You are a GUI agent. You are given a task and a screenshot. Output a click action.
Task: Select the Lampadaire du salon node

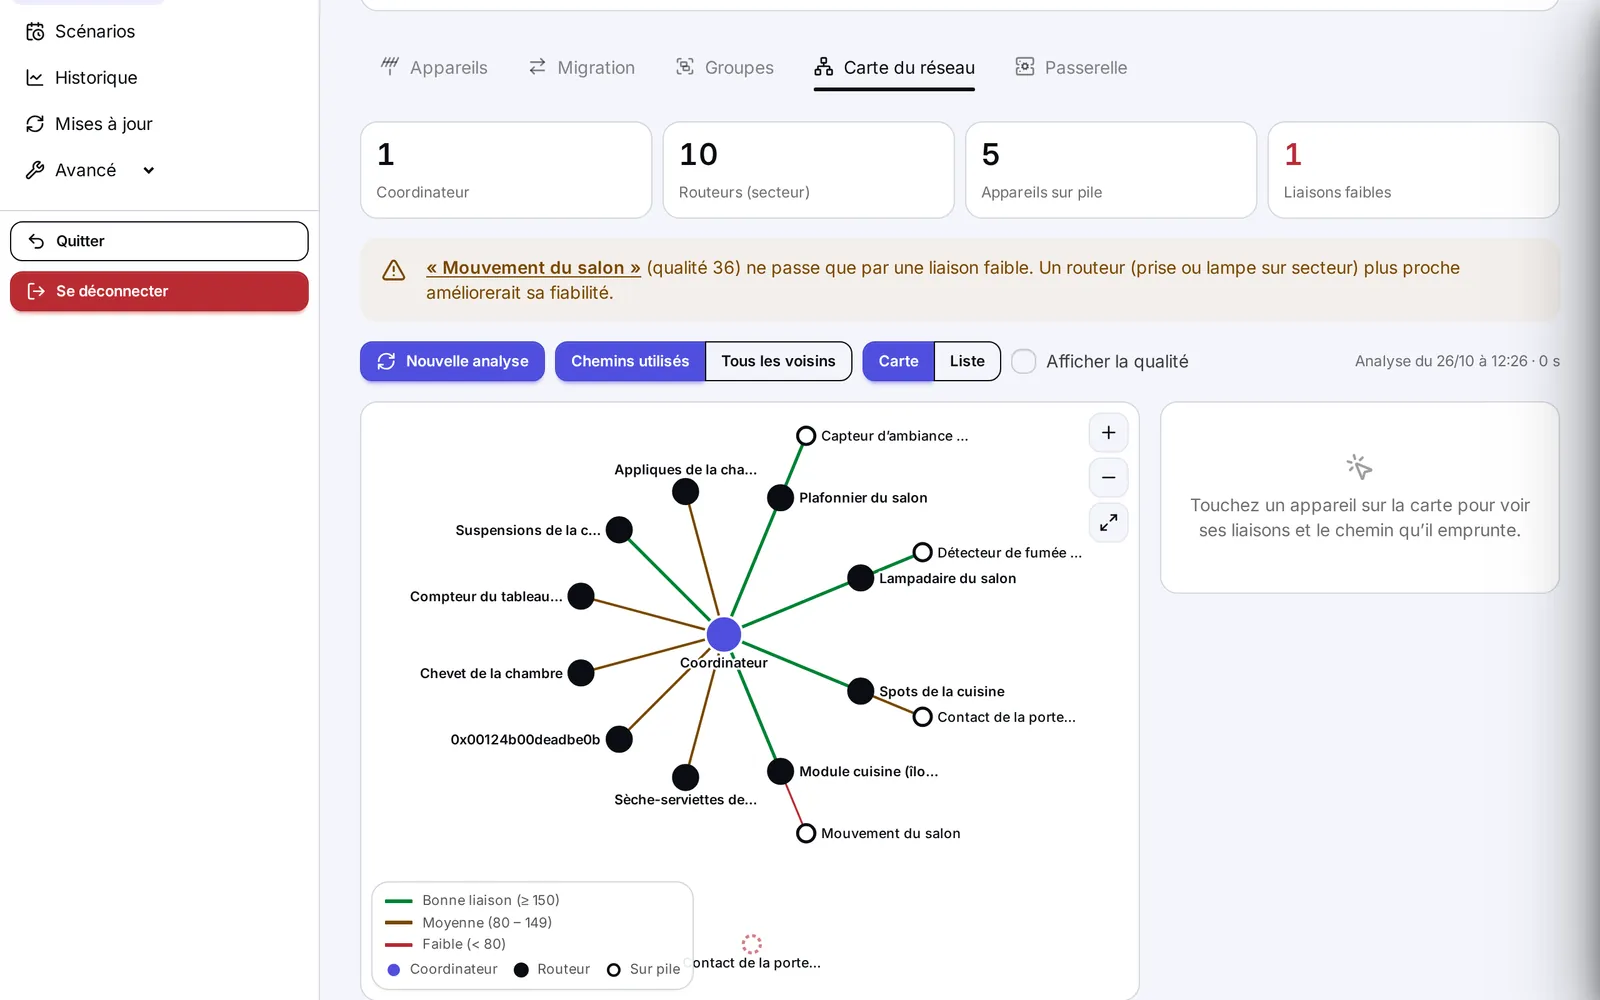click(x=860, y=578)
